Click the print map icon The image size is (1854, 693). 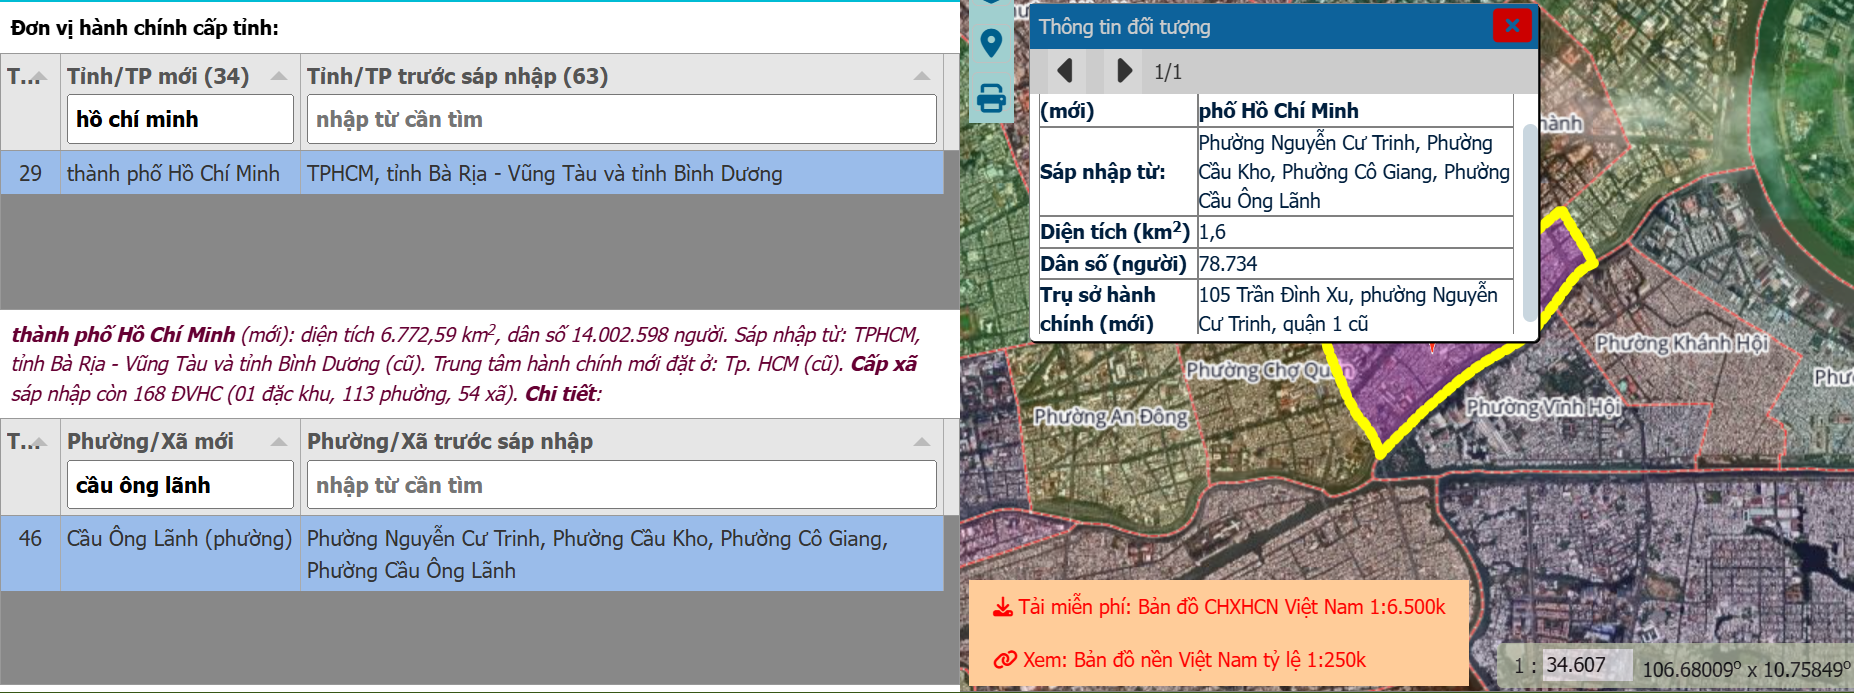point(991,98)
